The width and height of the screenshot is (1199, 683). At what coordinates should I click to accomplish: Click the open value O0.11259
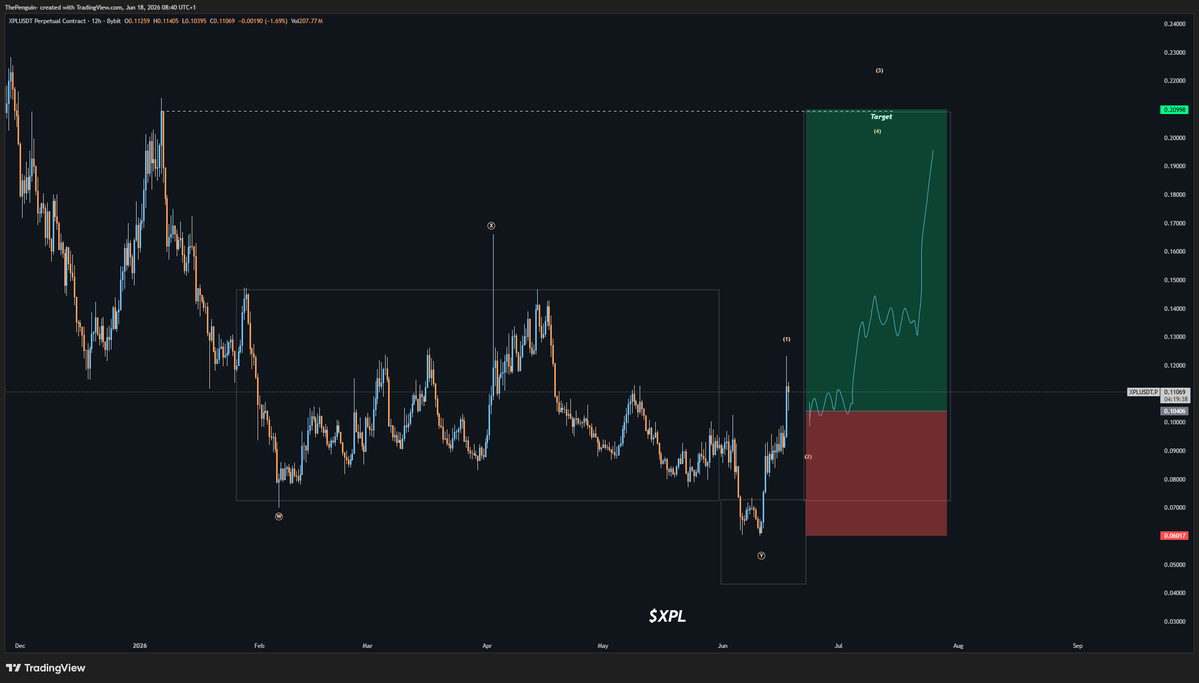tap(137, 21)
